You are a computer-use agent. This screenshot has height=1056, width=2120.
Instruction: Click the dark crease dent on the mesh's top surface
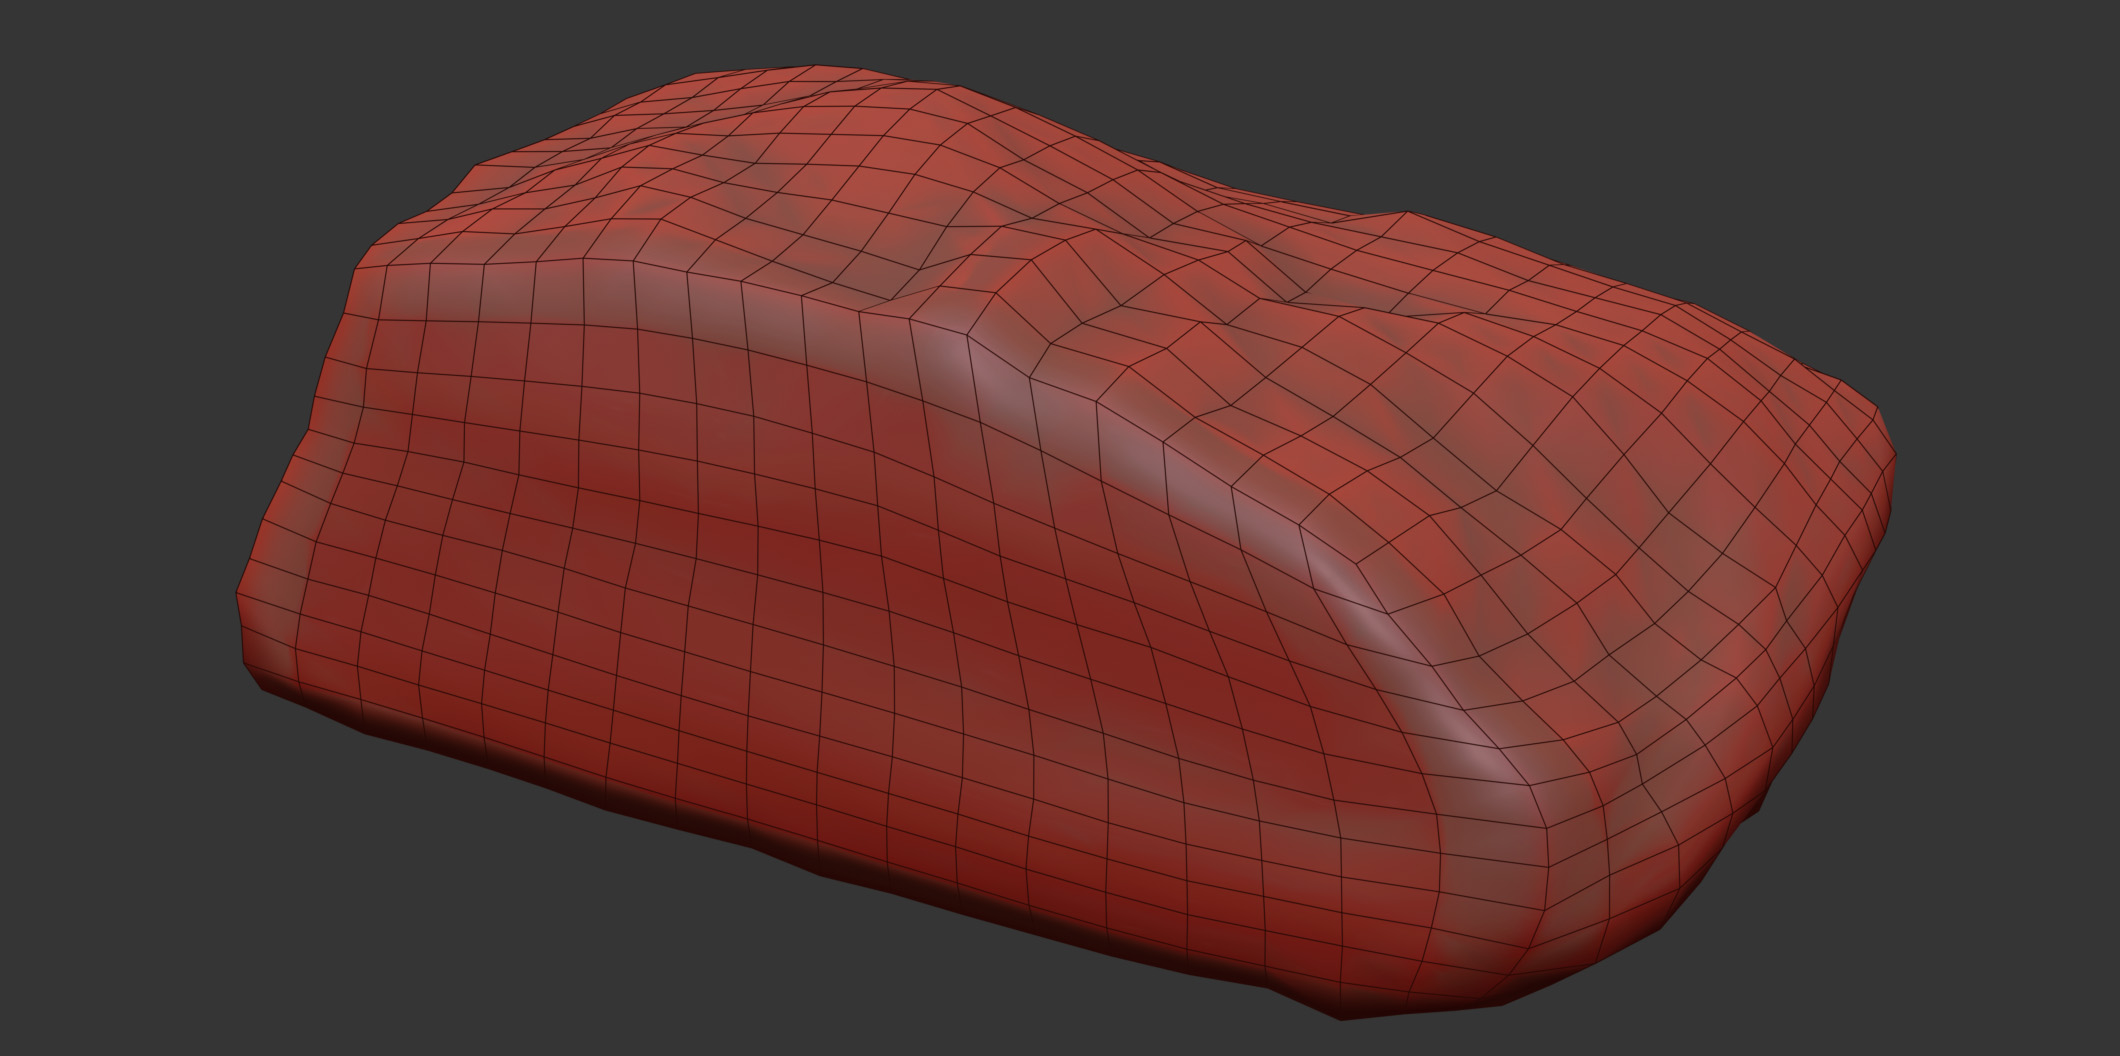(1290, 292)
